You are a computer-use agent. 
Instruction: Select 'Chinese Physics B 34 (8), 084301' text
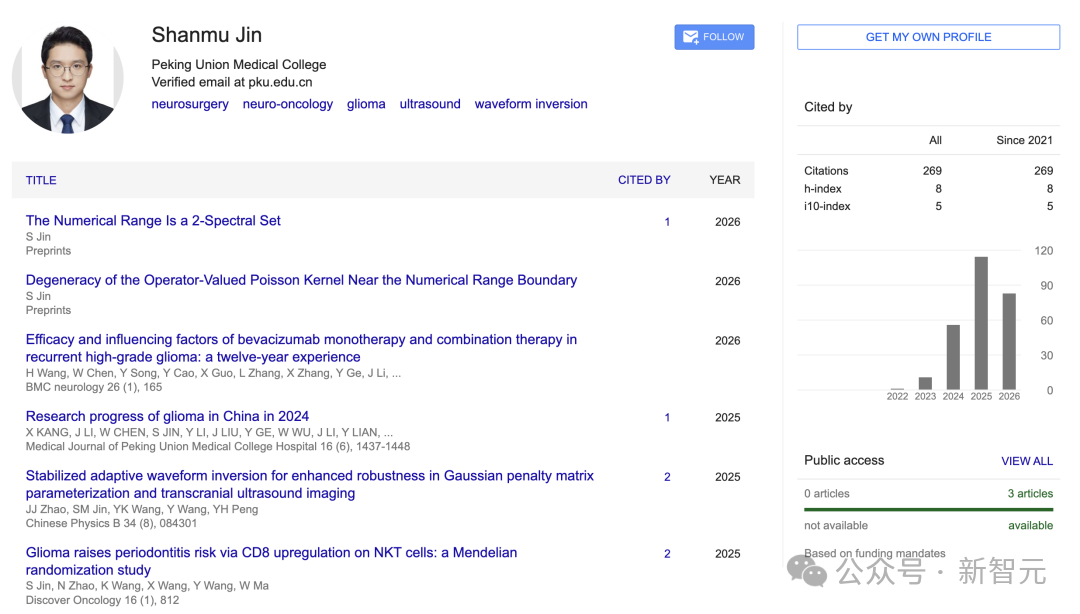pos(112,524)
